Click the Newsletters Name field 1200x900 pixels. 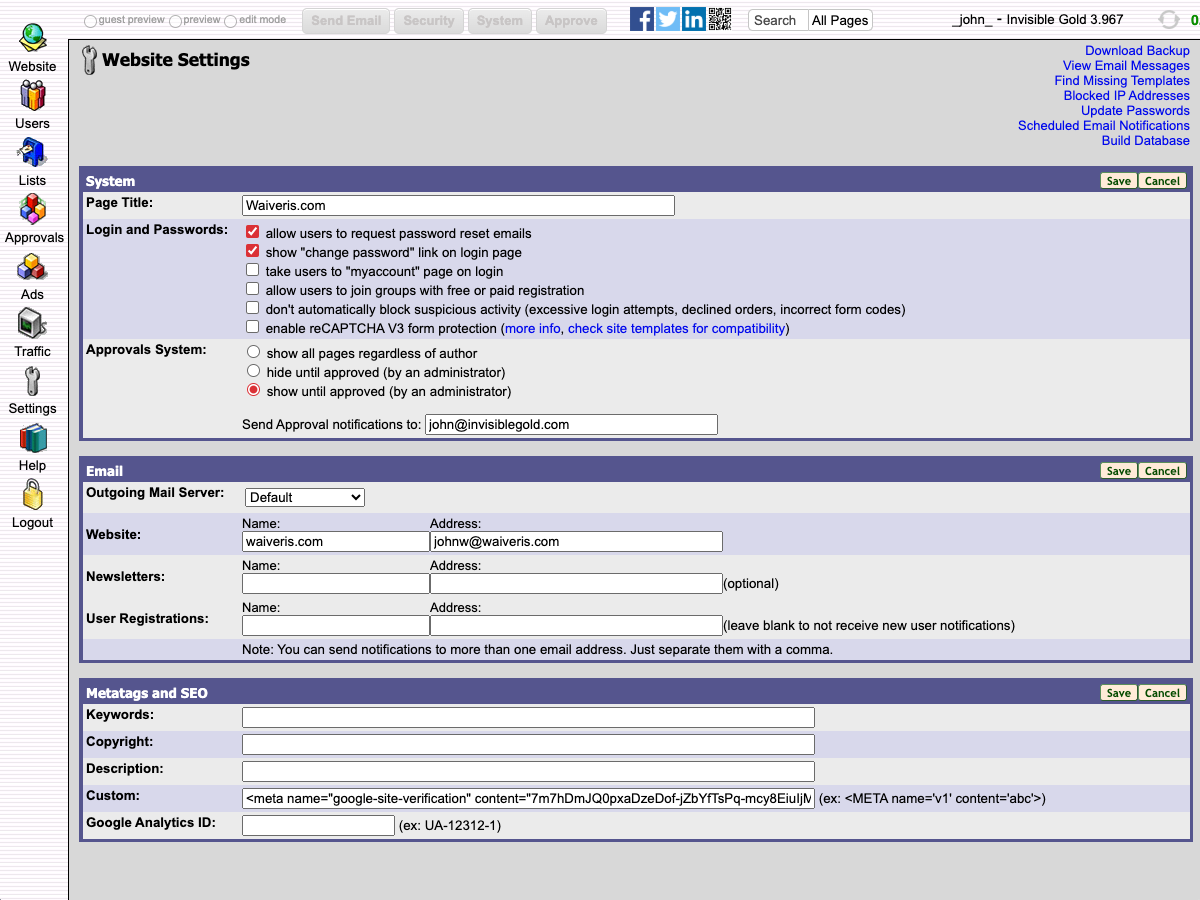[x=336, y=583]
